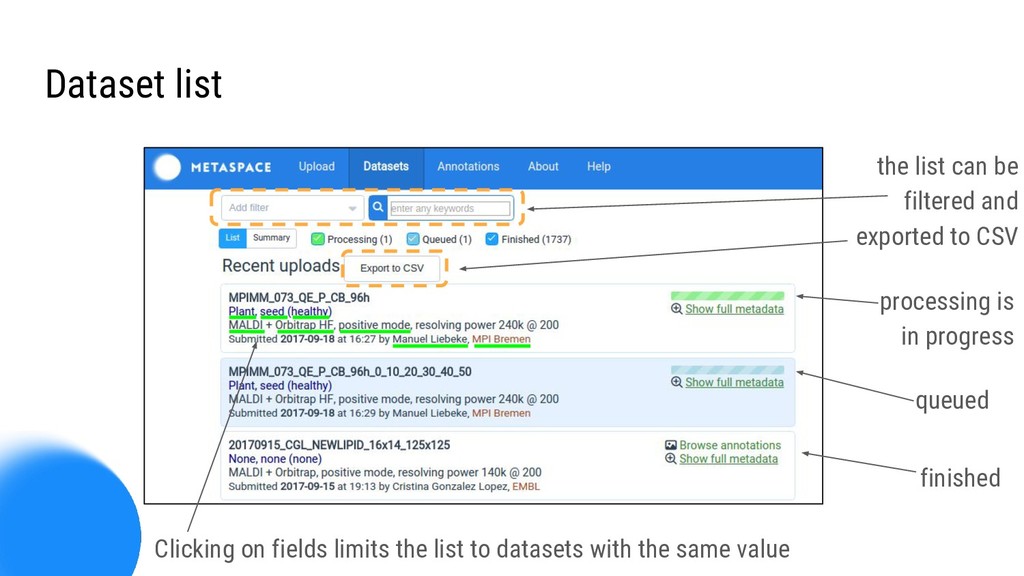Open the Upload menu item
Screen dimensions: 1024x576
point(317,167)
